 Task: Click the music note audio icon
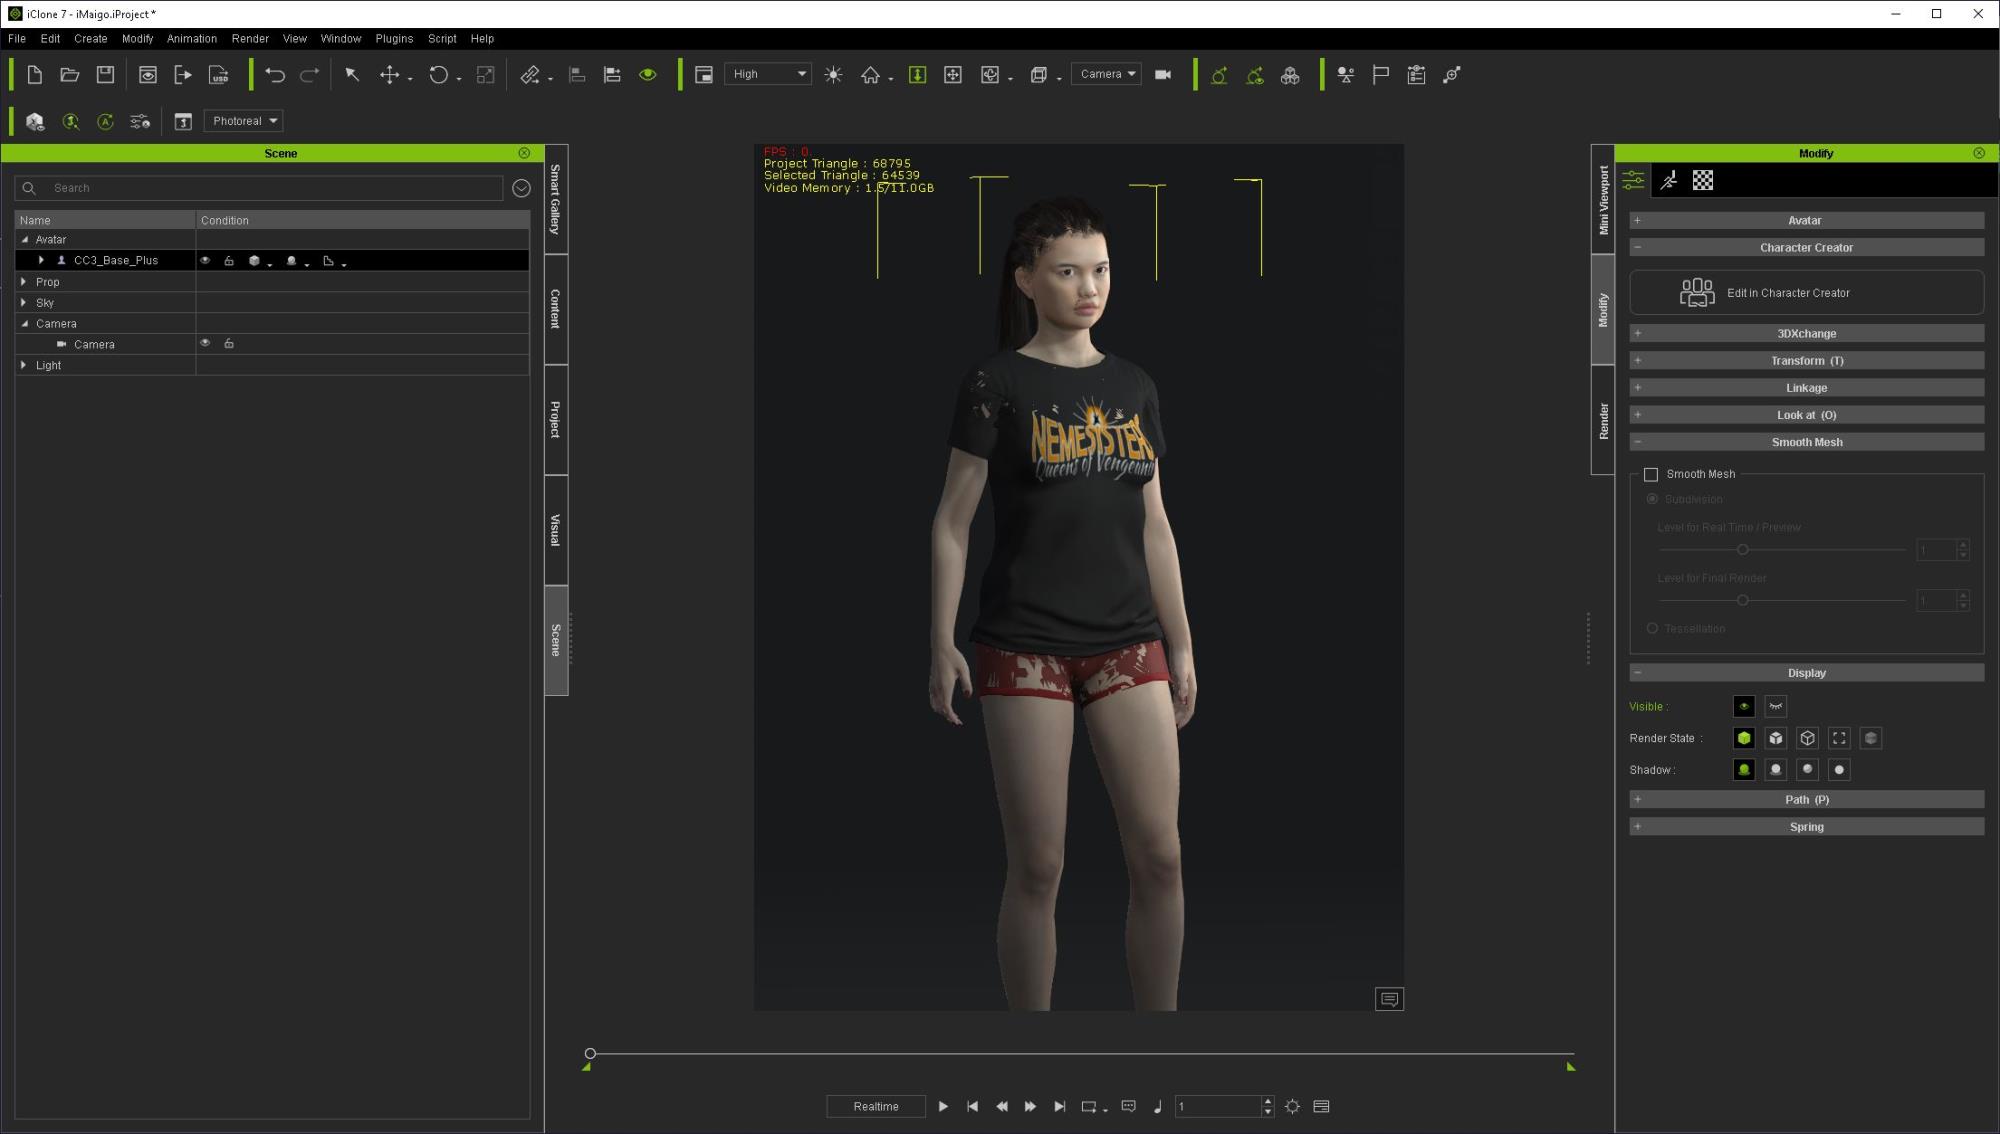pyautogui.click(x=1157, y=1106)
